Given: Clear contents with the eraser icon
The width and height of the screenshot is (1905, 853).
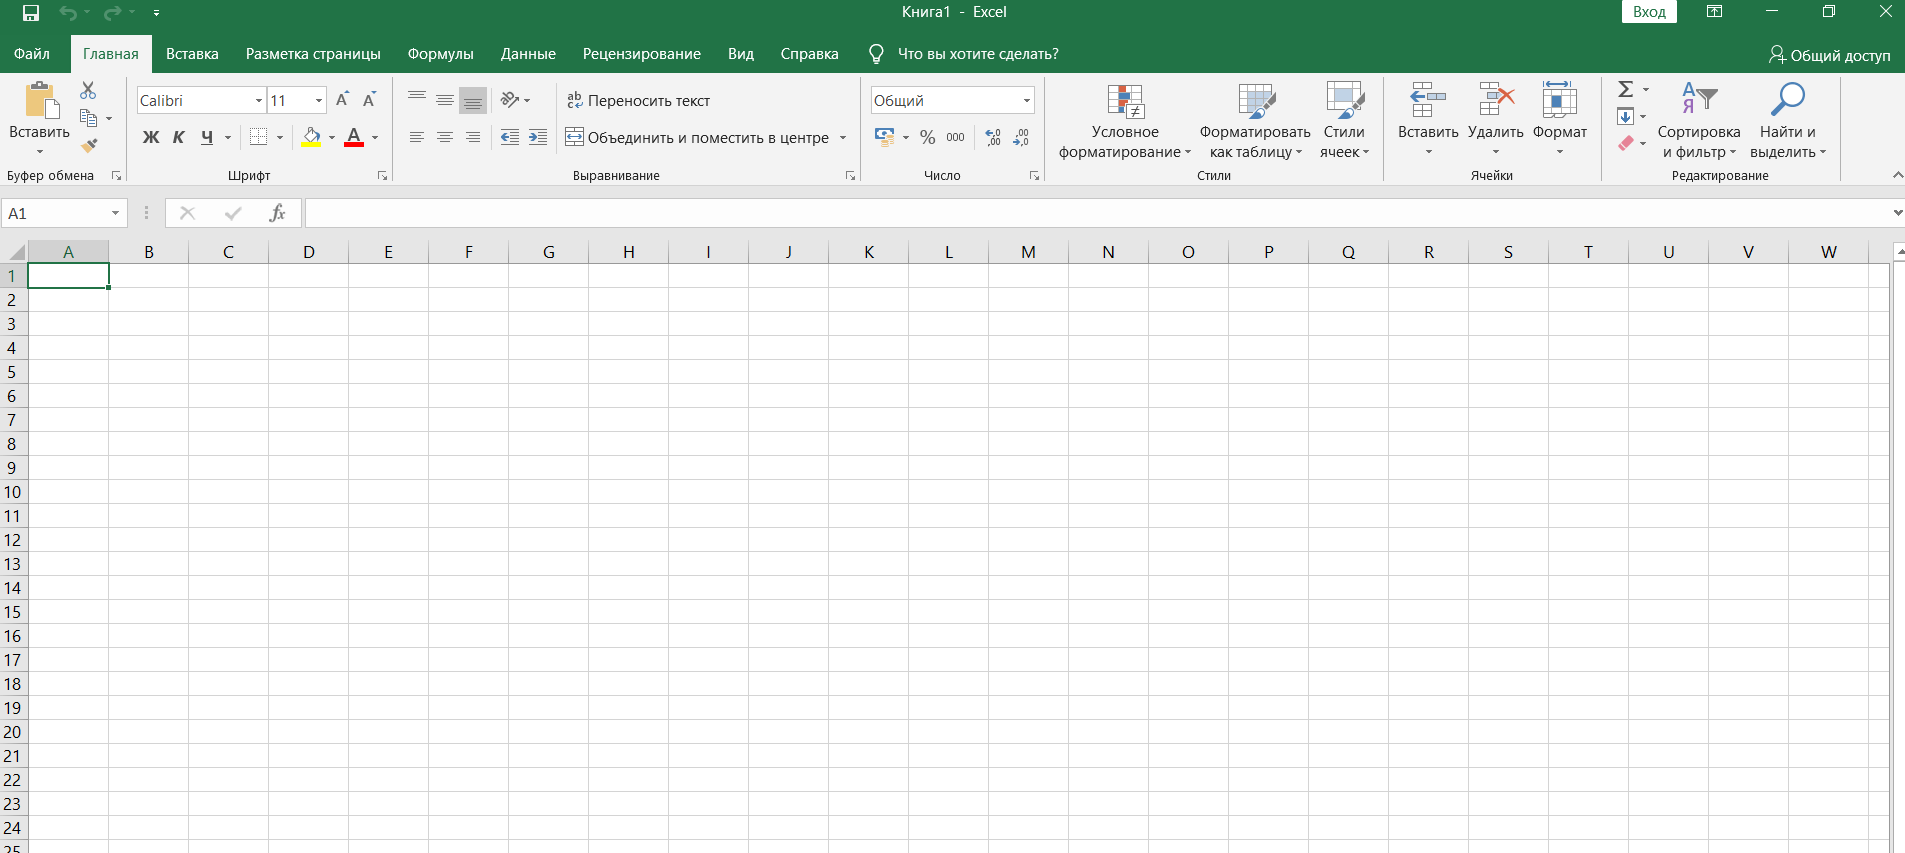Looking at the screenshot, I should point(1626,143).
